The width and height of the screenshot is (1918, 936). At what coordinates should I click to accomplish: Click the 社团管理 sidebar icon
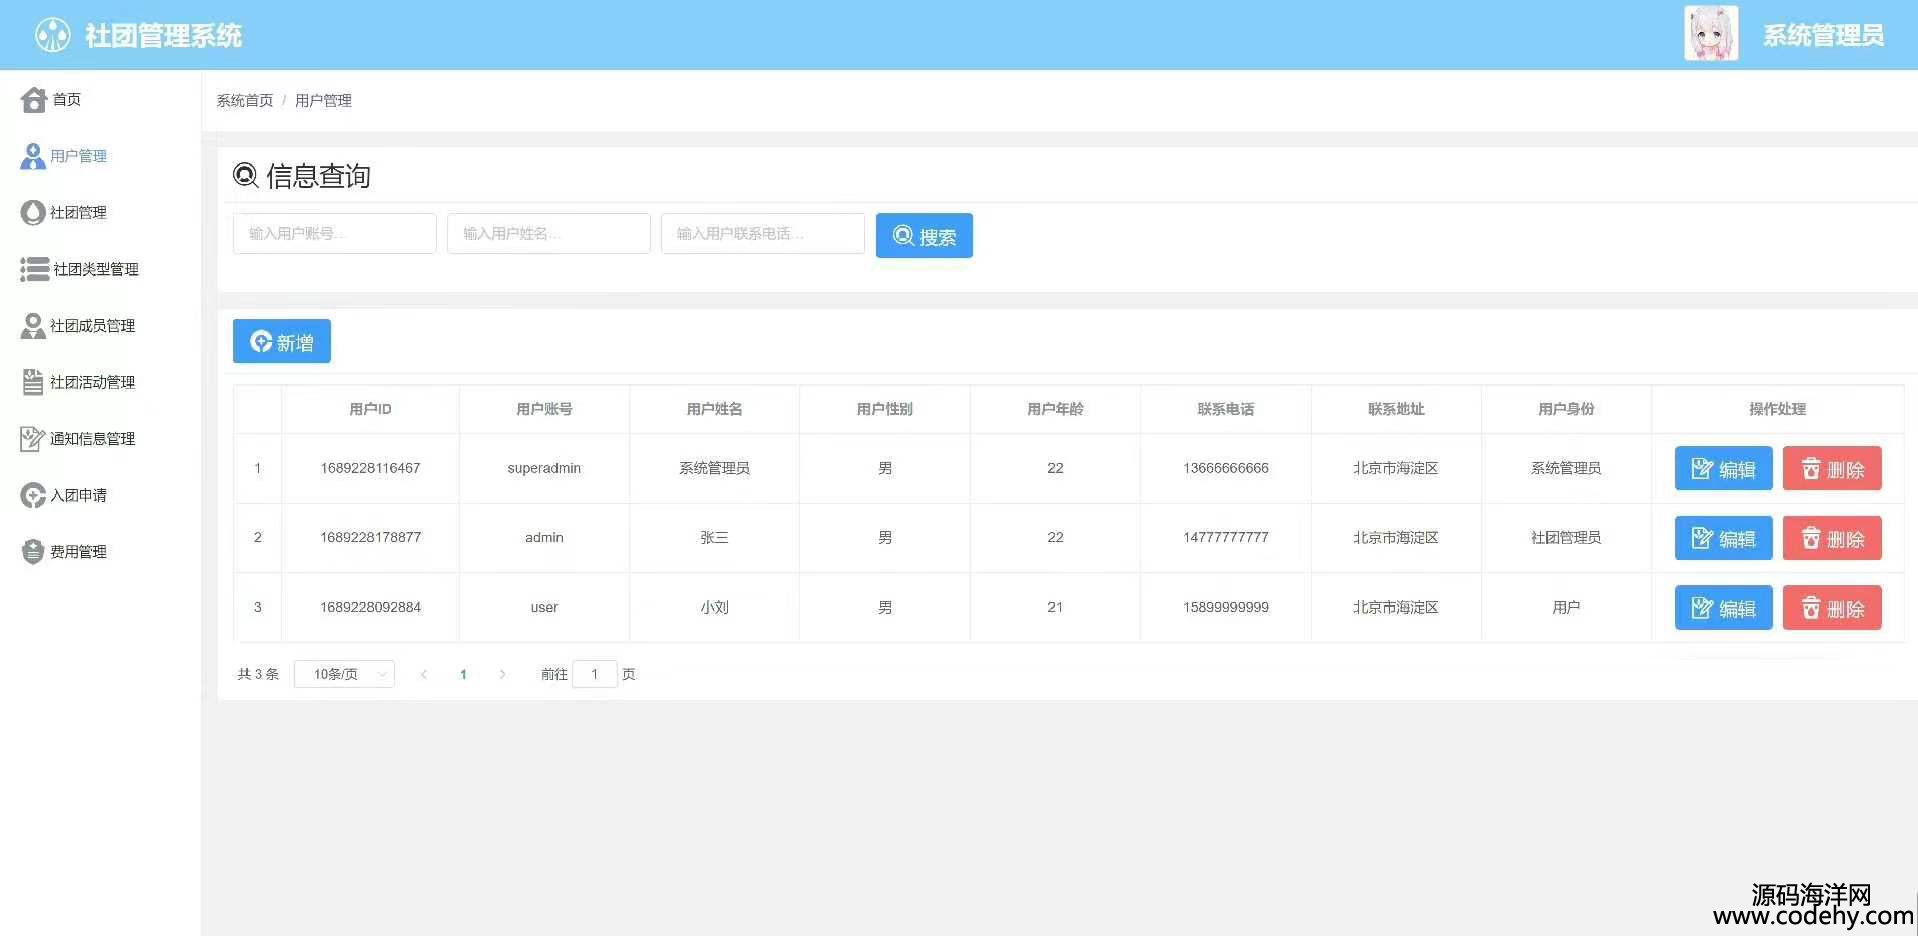33,213
